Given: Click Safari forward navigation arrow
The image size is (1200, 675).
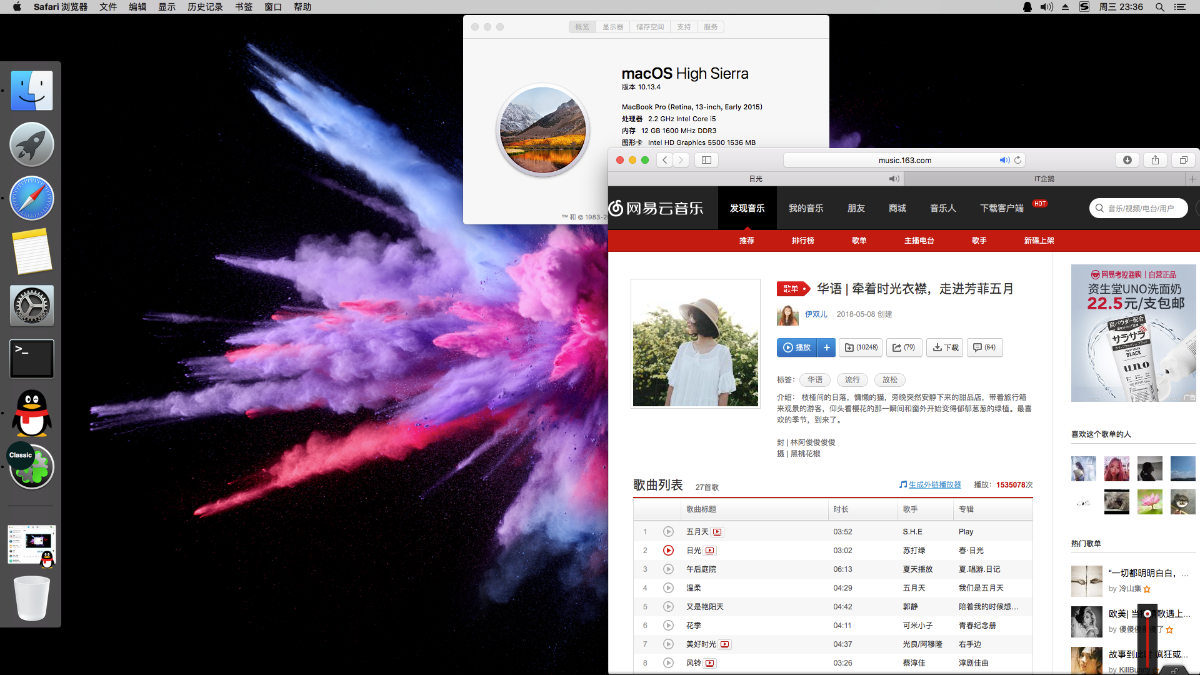Looking at the screenshot, I should tap(680, 160).
